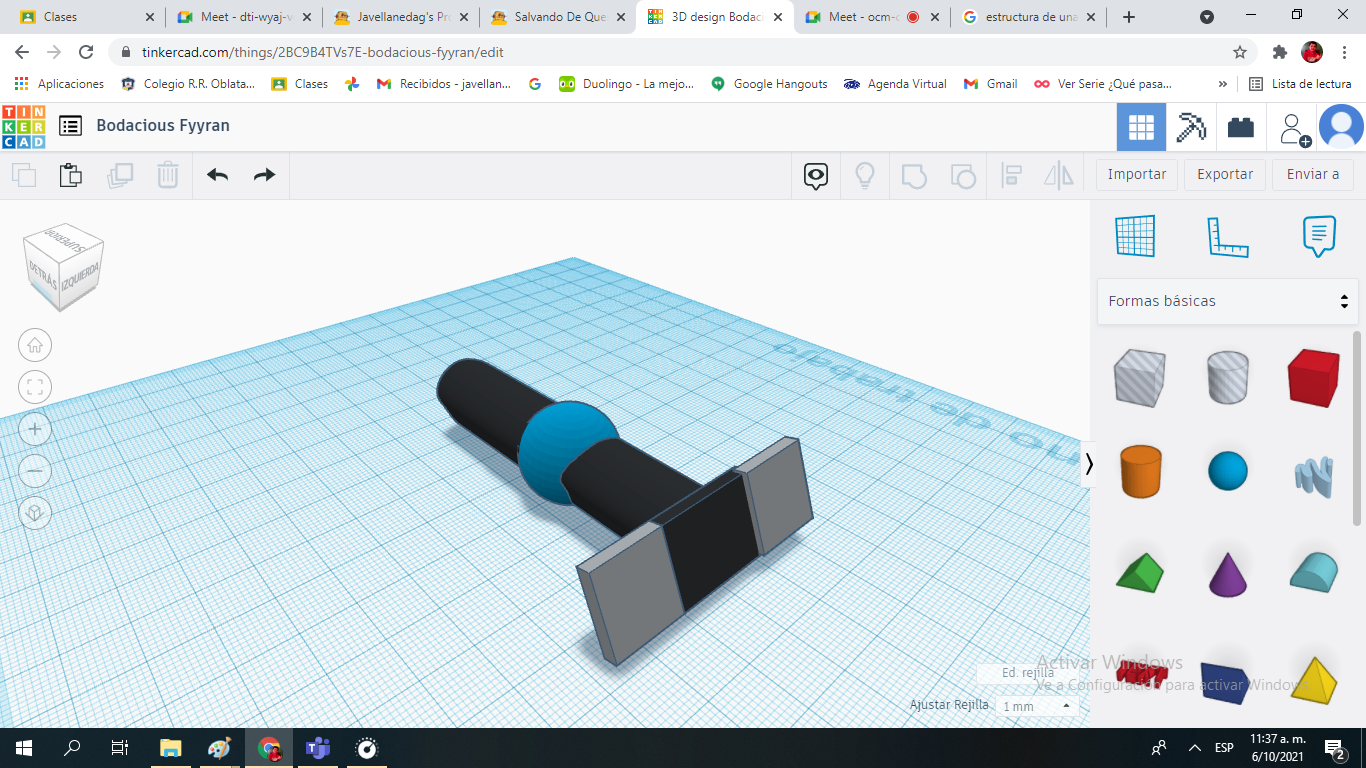Click the view cube navigator
This screenshot has width=1366, height=768.
click(63, 266)
